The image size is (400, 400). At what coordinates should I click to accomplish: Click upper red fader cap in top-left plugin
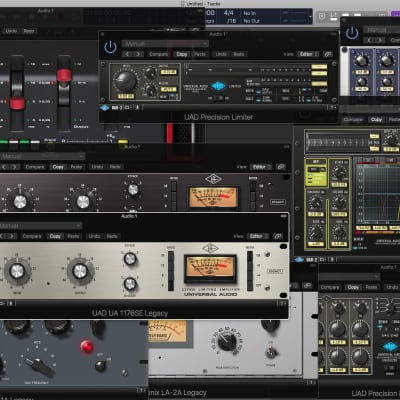[x=64, y=75]
